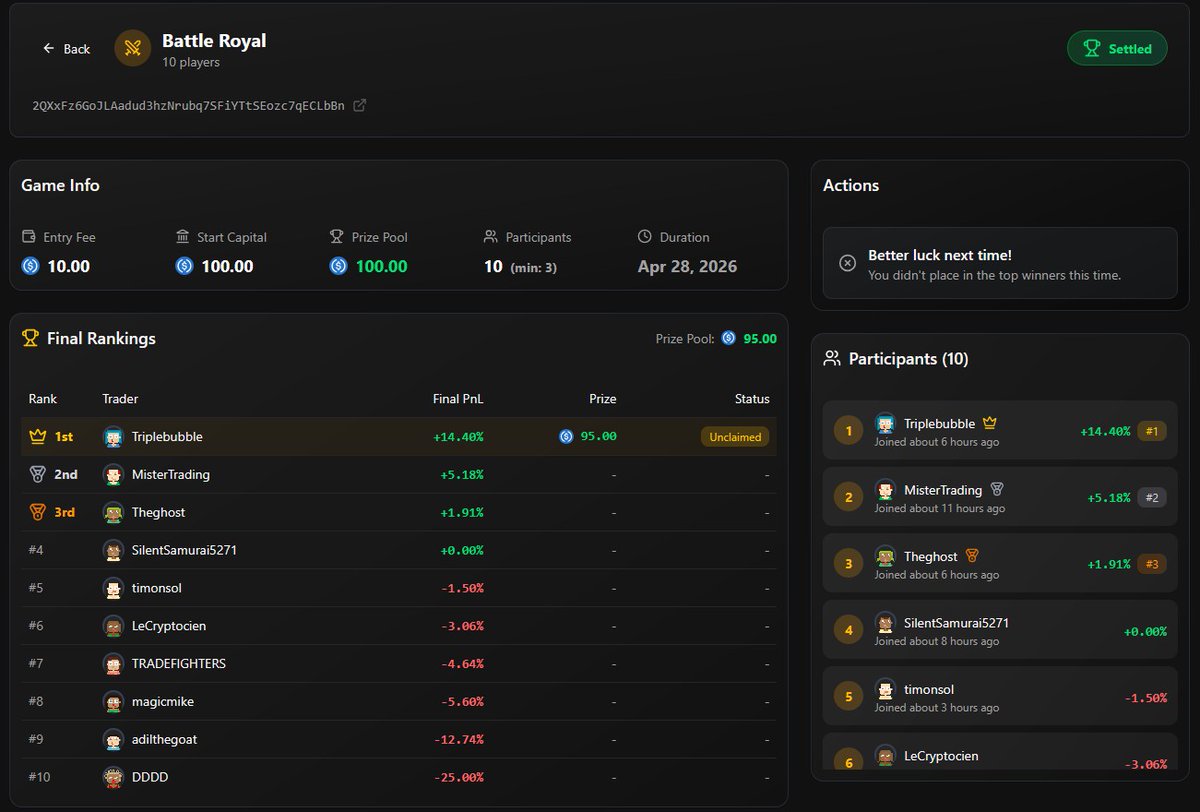Click the Participants (10) people icon
The height and width of the screenshot is (812, 1200).
point(831,358)
